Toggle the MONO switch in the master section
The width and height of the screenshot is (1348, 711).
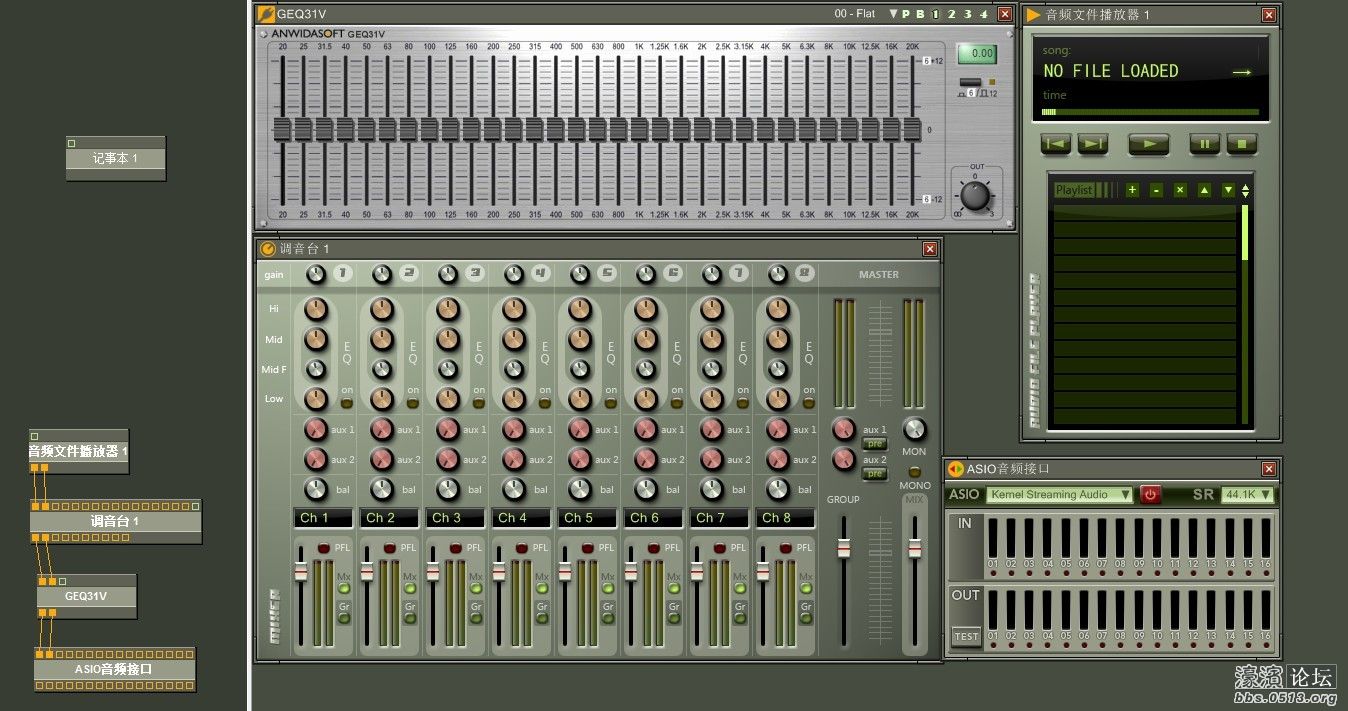tap(914, 471)
